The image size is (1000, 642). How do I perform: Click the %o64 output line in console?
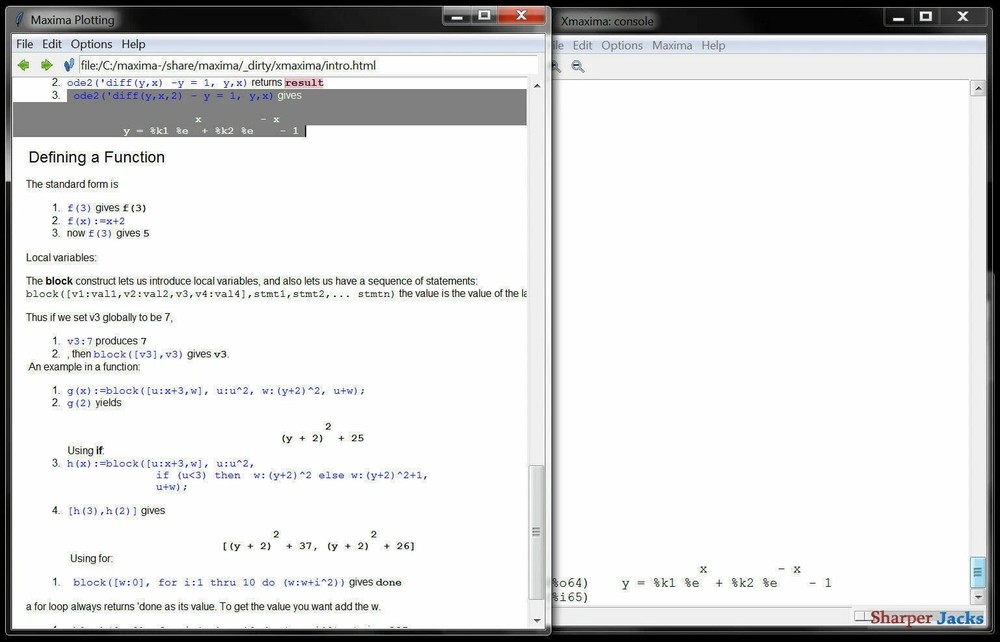691,578
